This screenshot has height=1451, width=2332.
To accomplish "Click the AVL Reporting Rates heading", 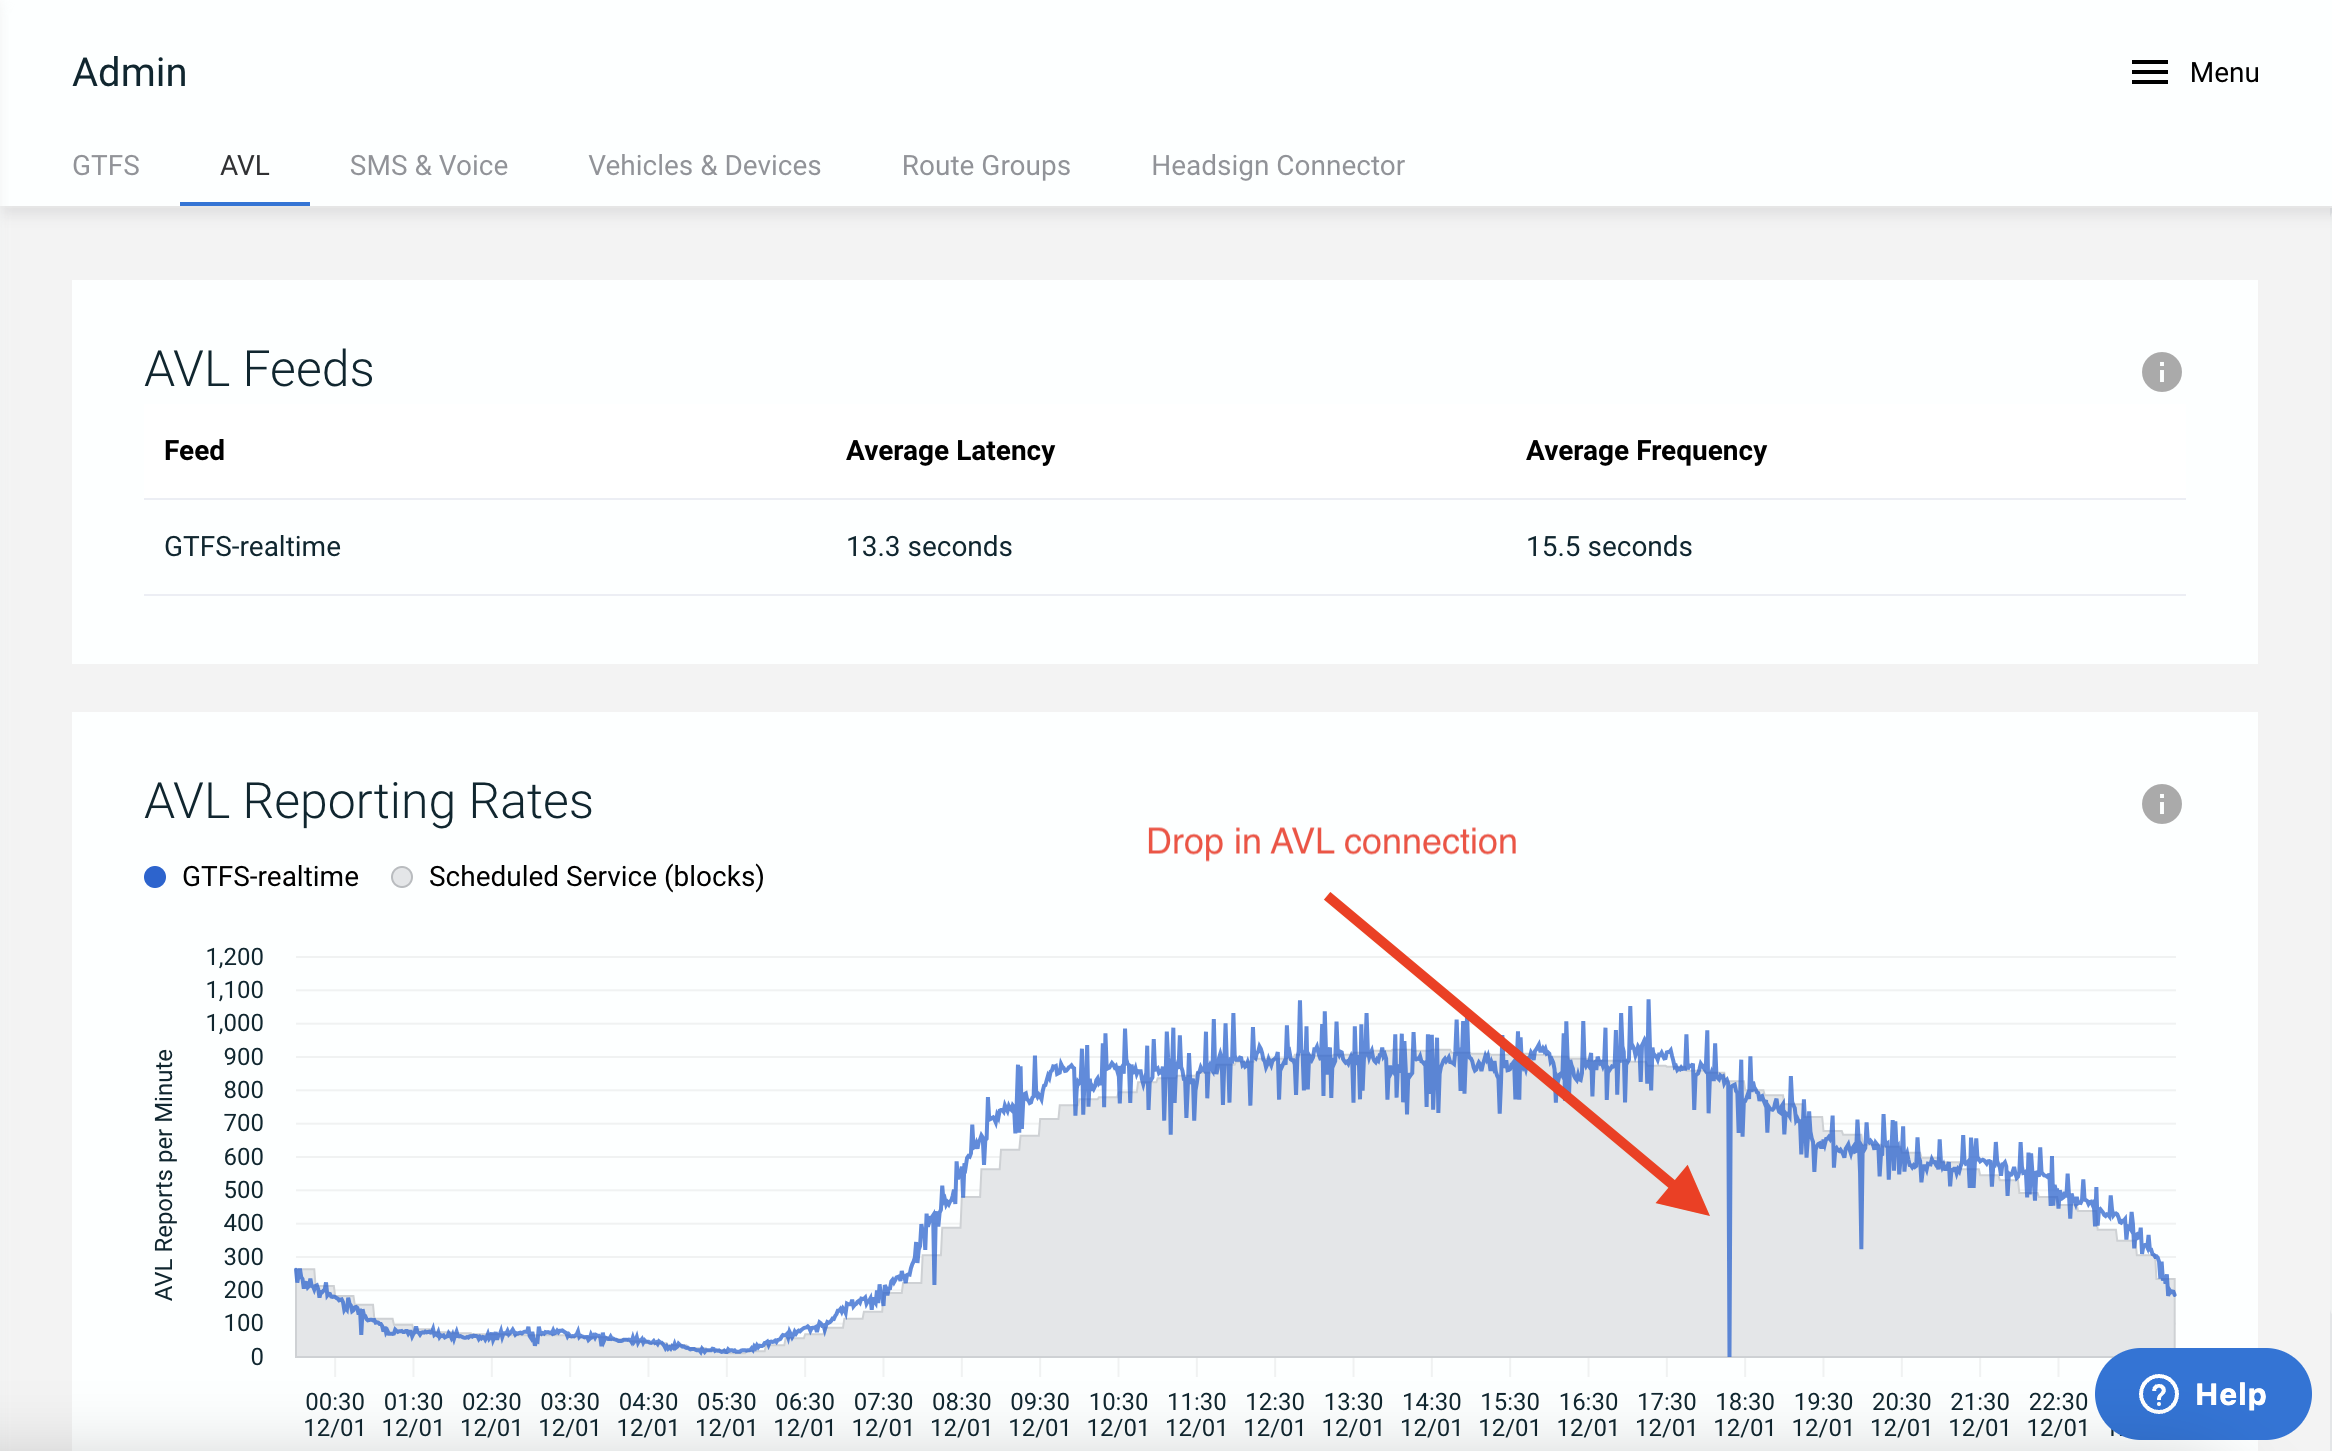I will (x=369, y=801).
